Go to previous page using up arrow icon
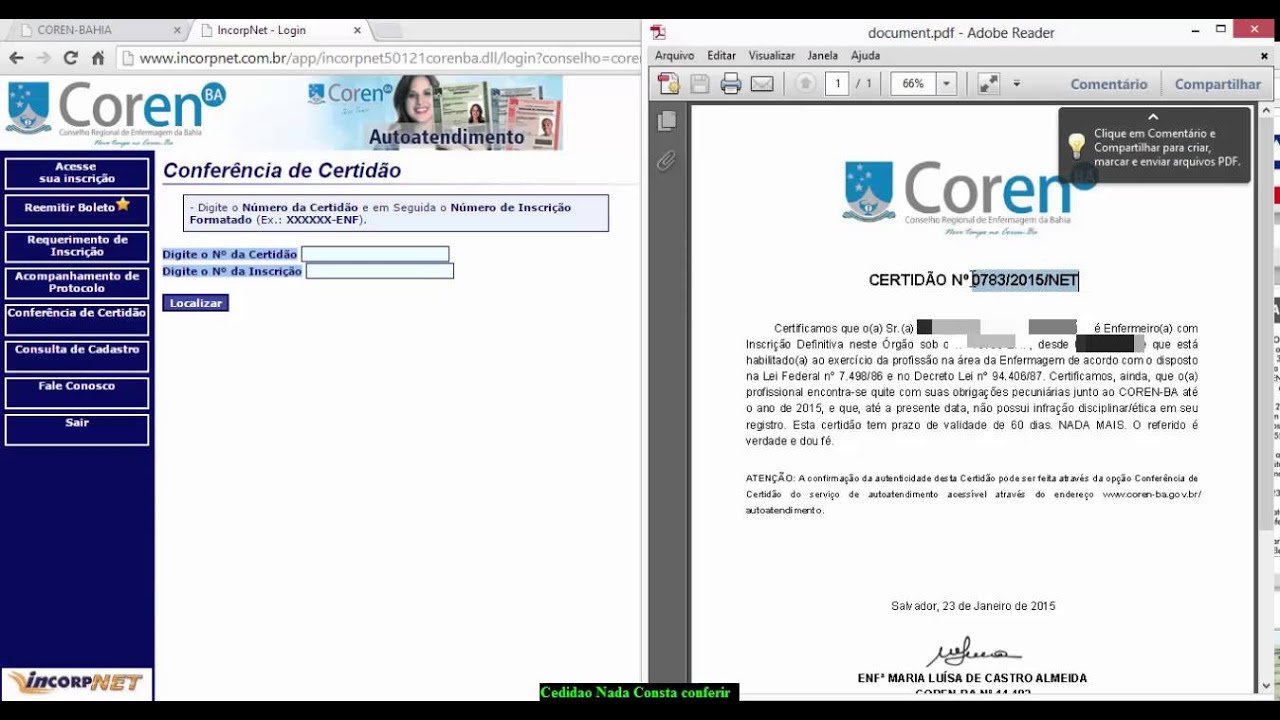 (x=805, y=84)
